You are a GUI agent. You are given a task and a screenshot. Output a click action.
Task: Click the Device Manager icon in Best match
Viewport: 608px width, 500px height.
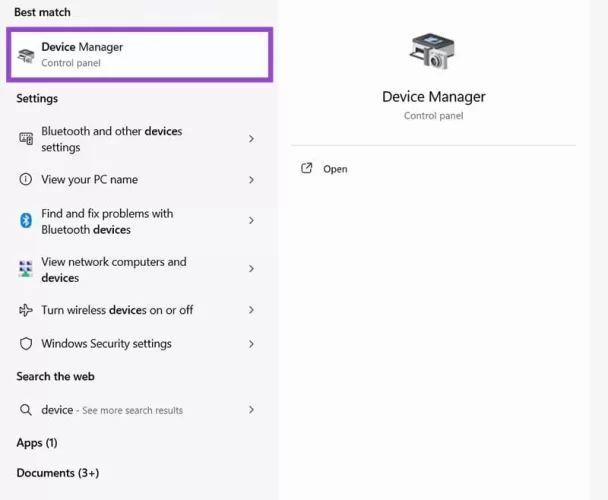[x=27, y=54]
